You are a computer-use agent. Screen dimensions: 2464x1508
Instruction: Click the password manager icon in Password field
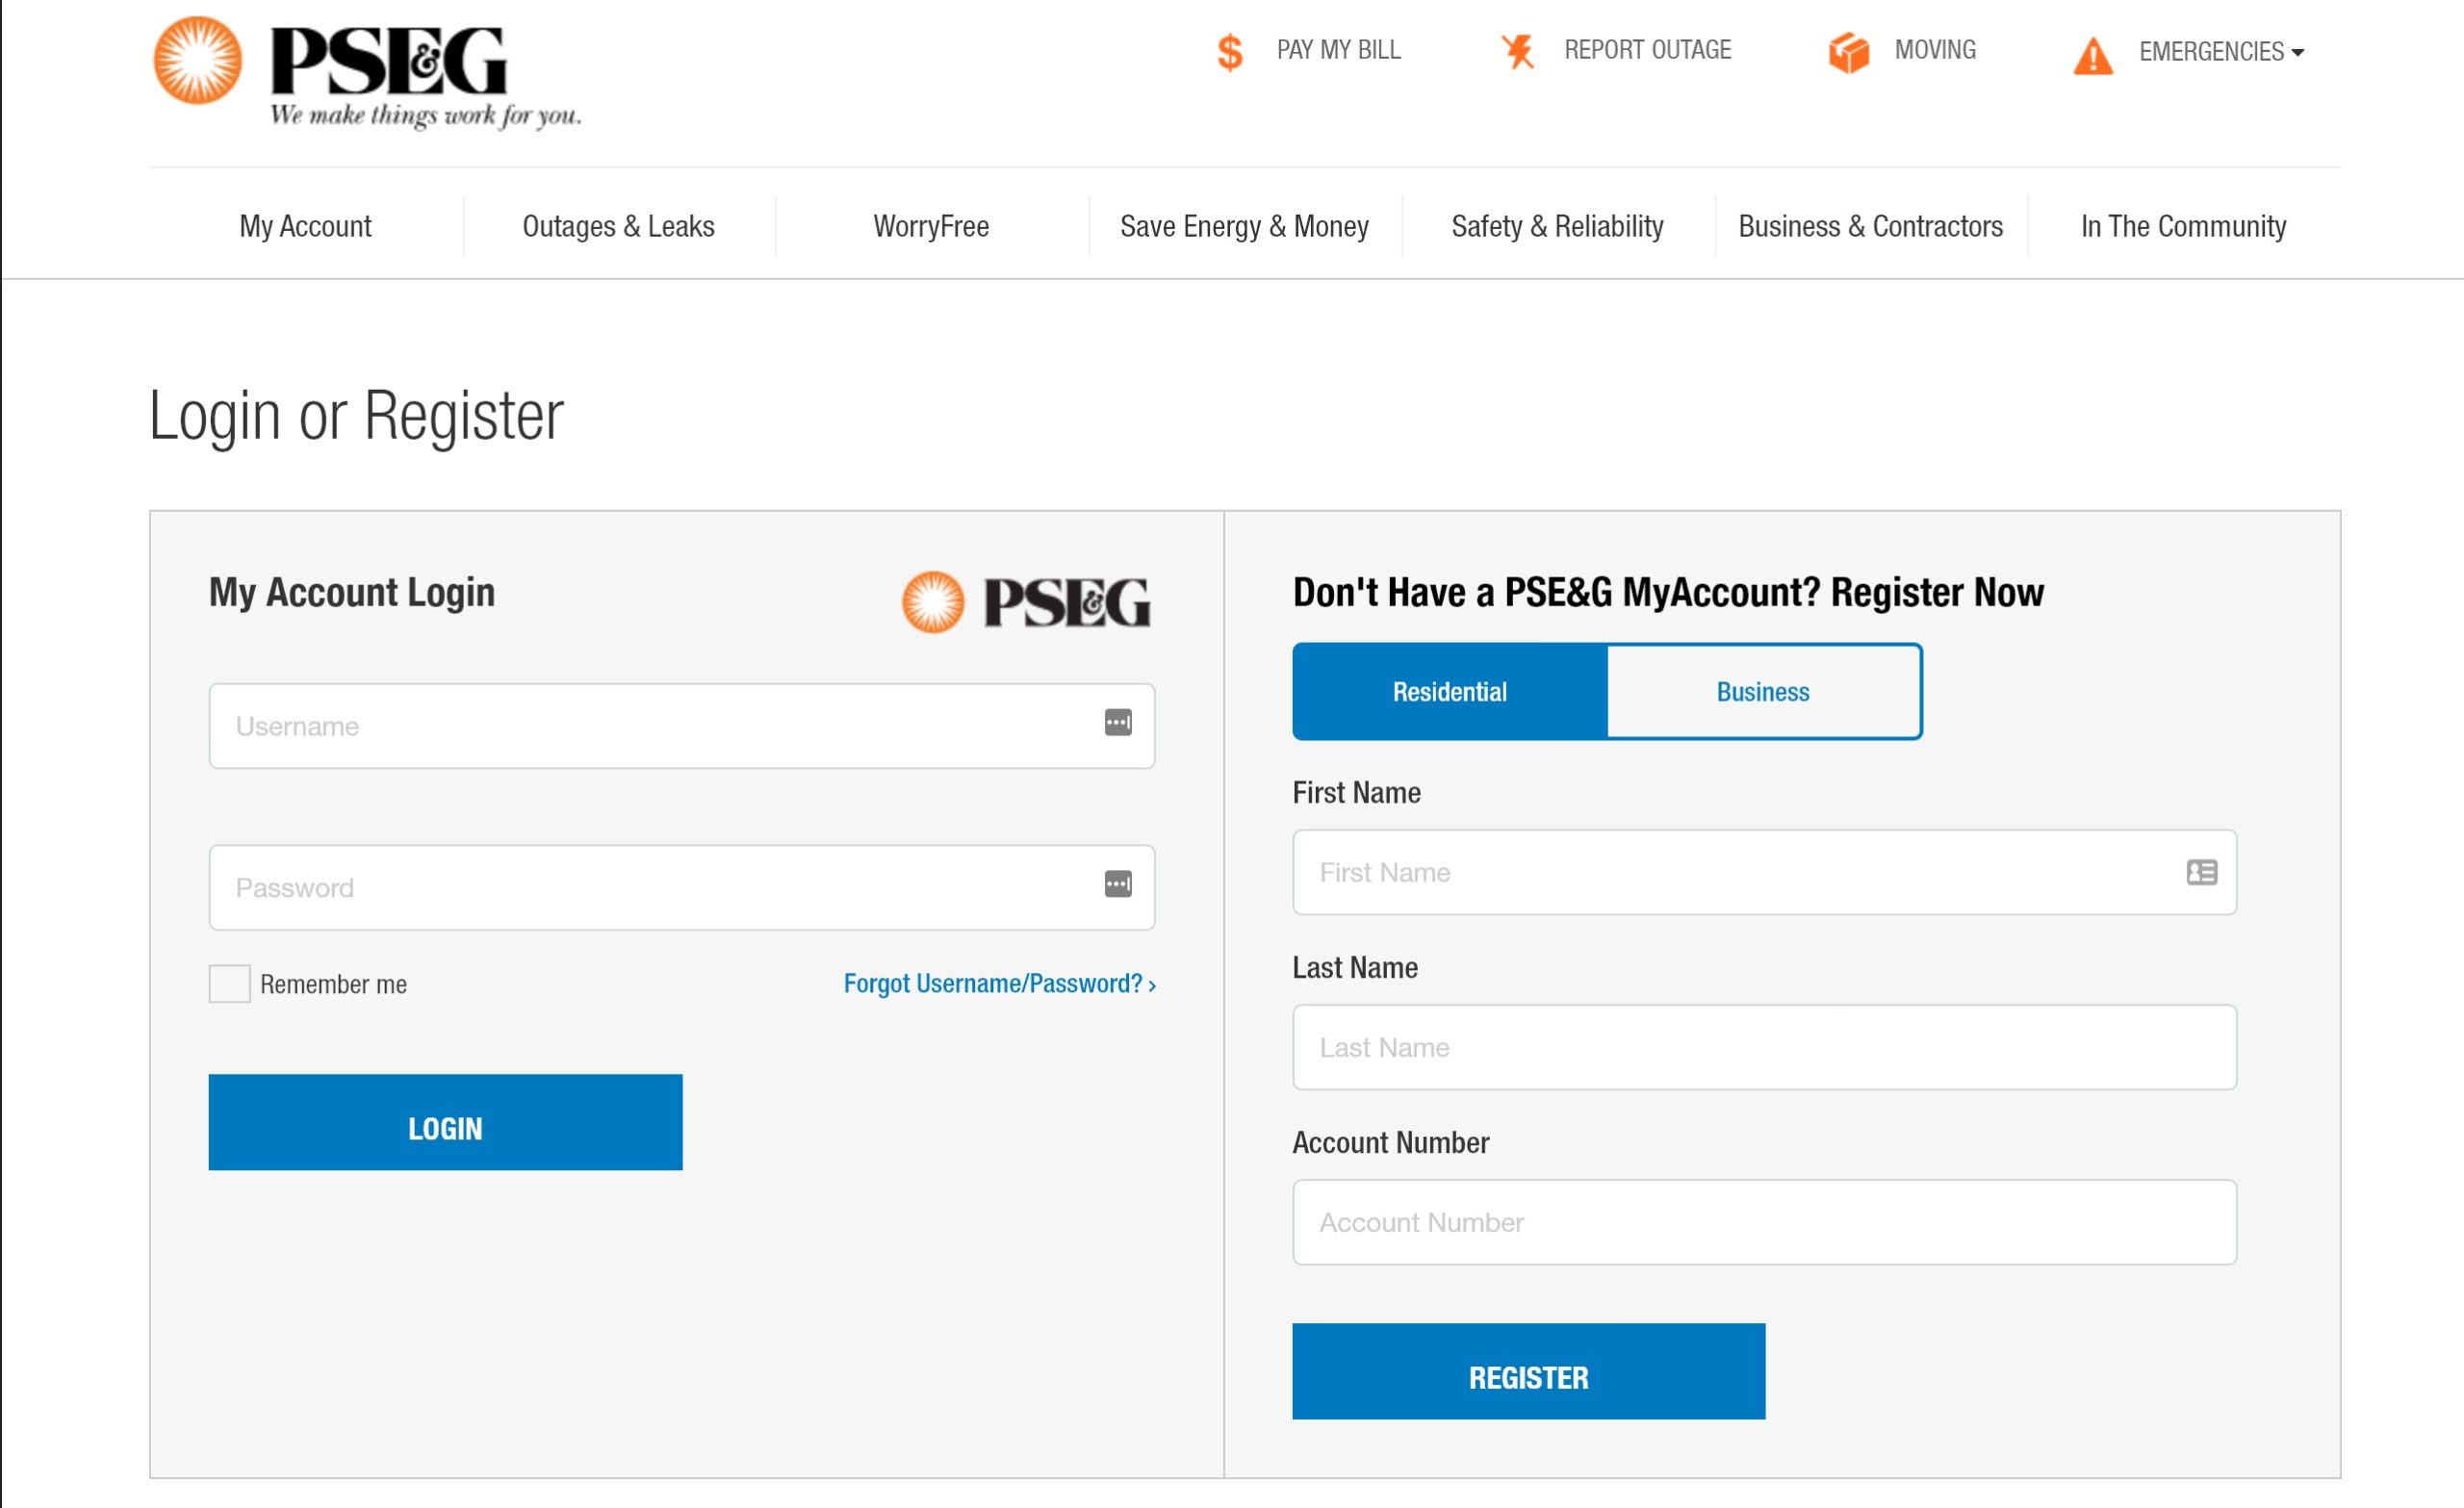click(1118, 884)
